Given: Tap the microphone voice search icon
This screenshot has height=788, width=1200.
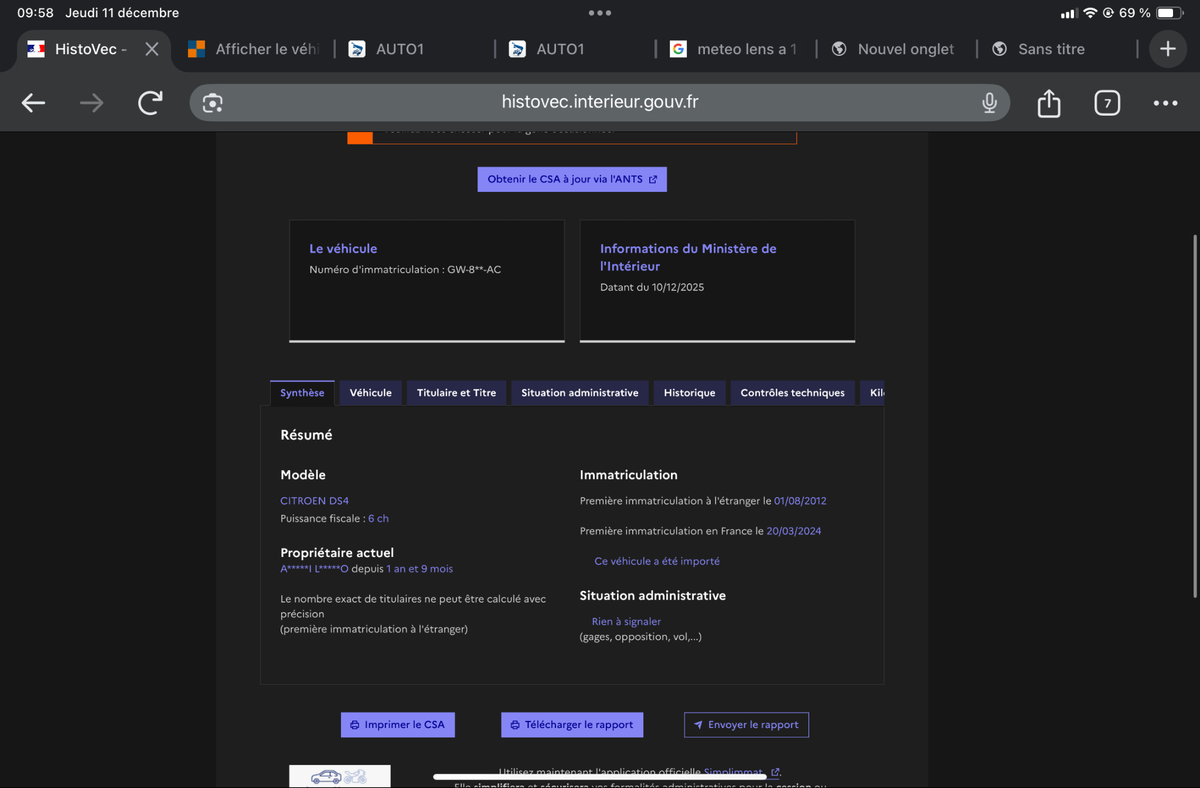Looking at the screenshot, I should [988, 103].
